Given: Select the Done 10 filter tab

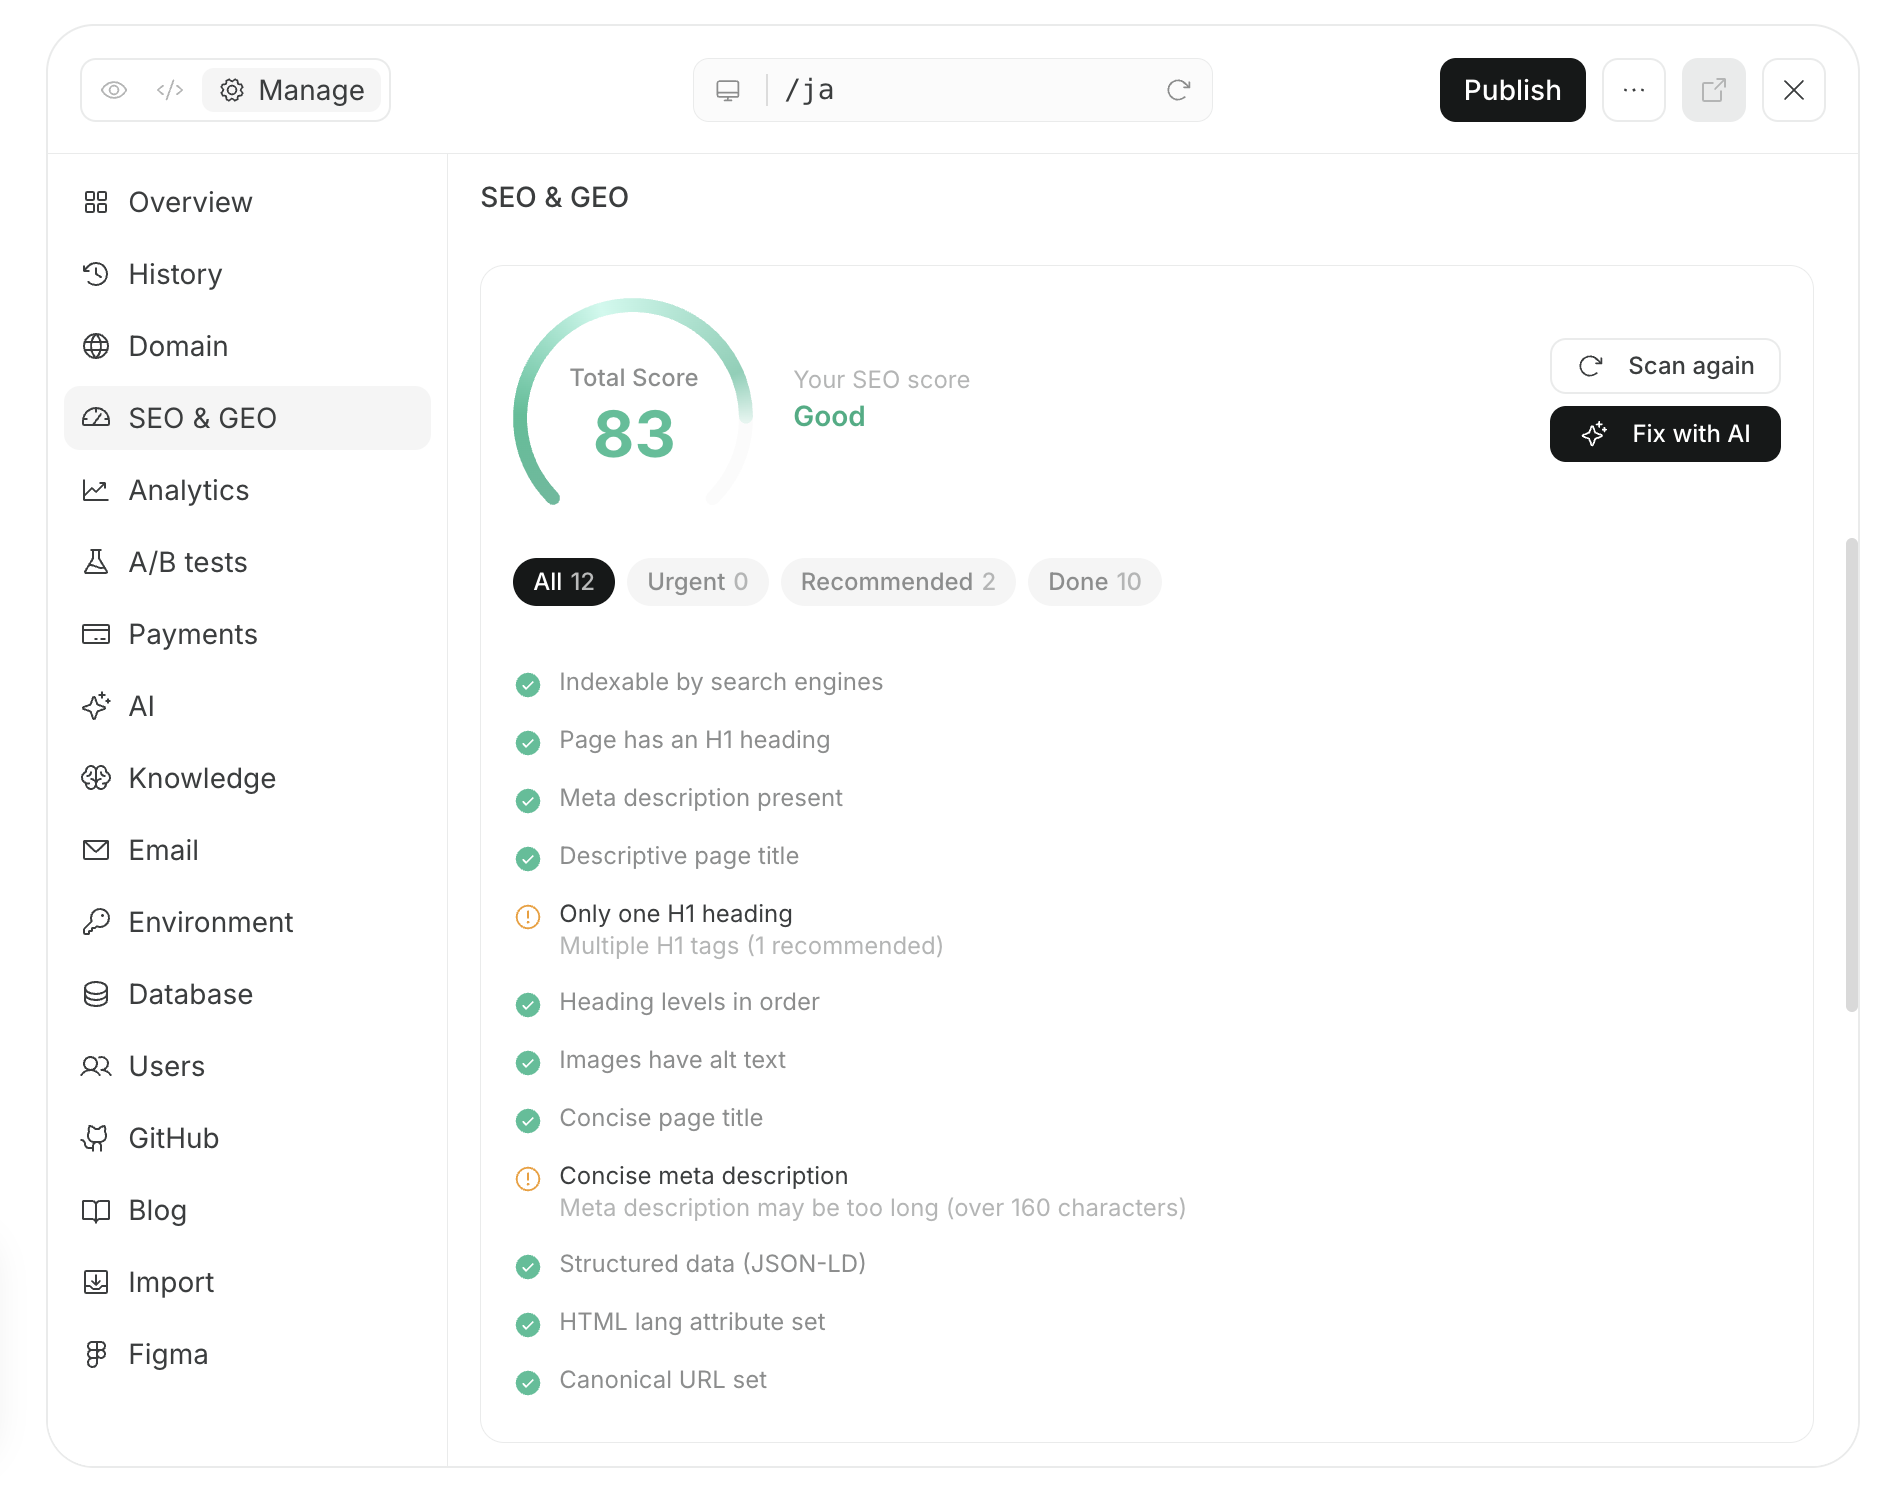Looking at the screenshot, I should tap(1094, 582).
